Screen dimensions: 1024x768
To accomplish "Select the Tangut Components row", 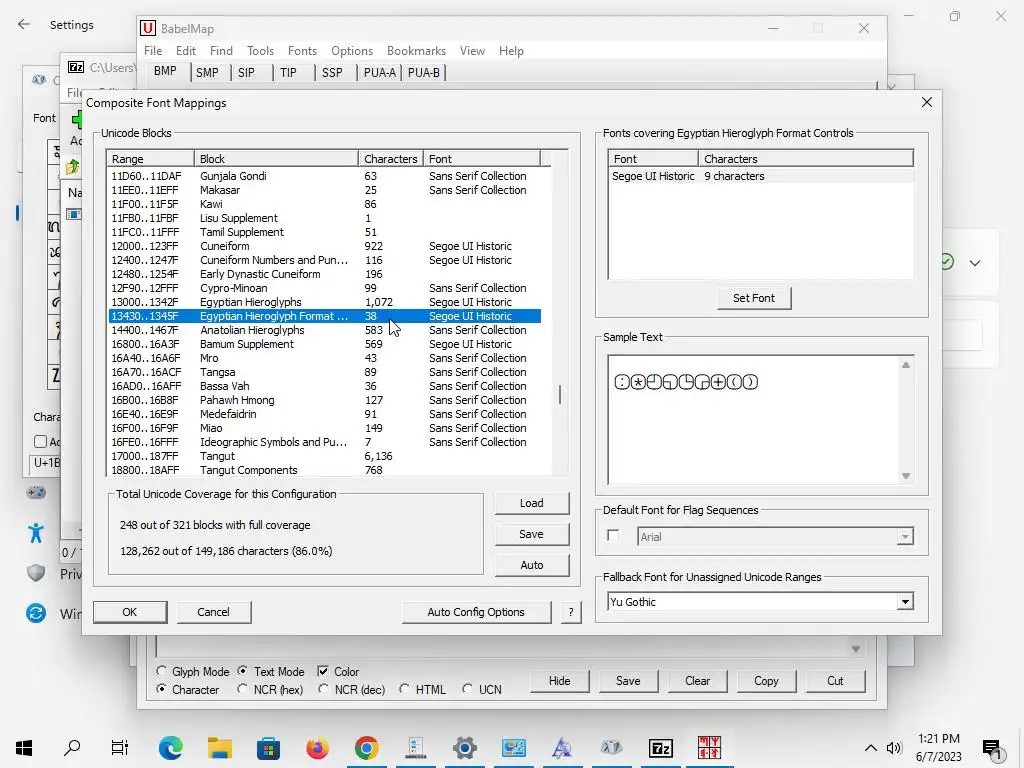I will pos(324,470).
